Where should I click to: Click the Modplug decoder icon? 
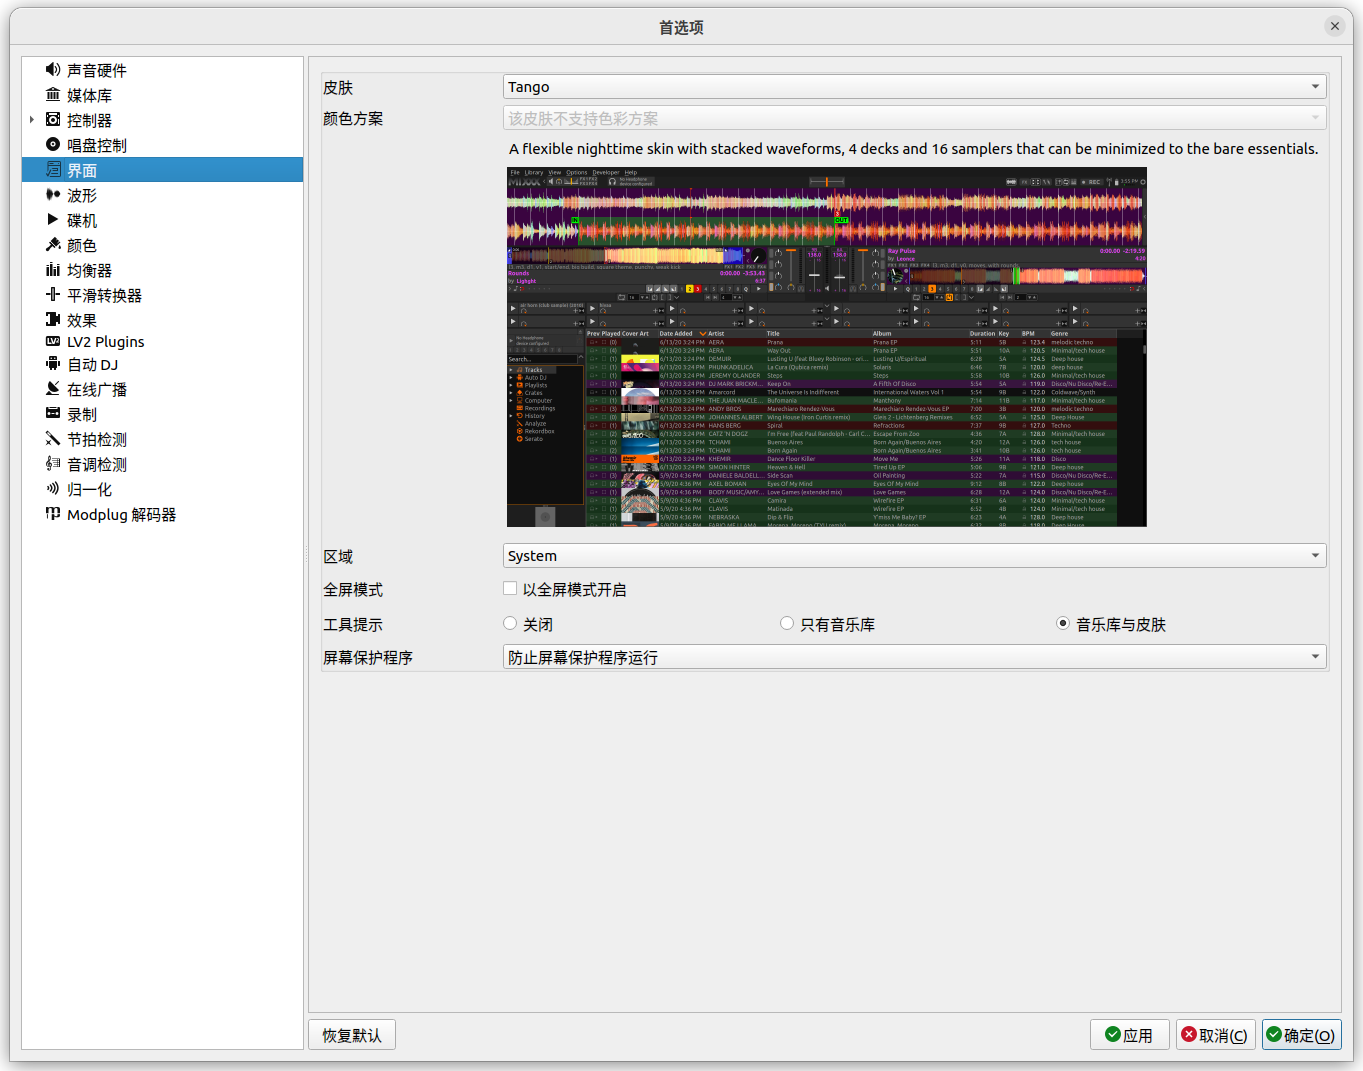tap(53, 513)
